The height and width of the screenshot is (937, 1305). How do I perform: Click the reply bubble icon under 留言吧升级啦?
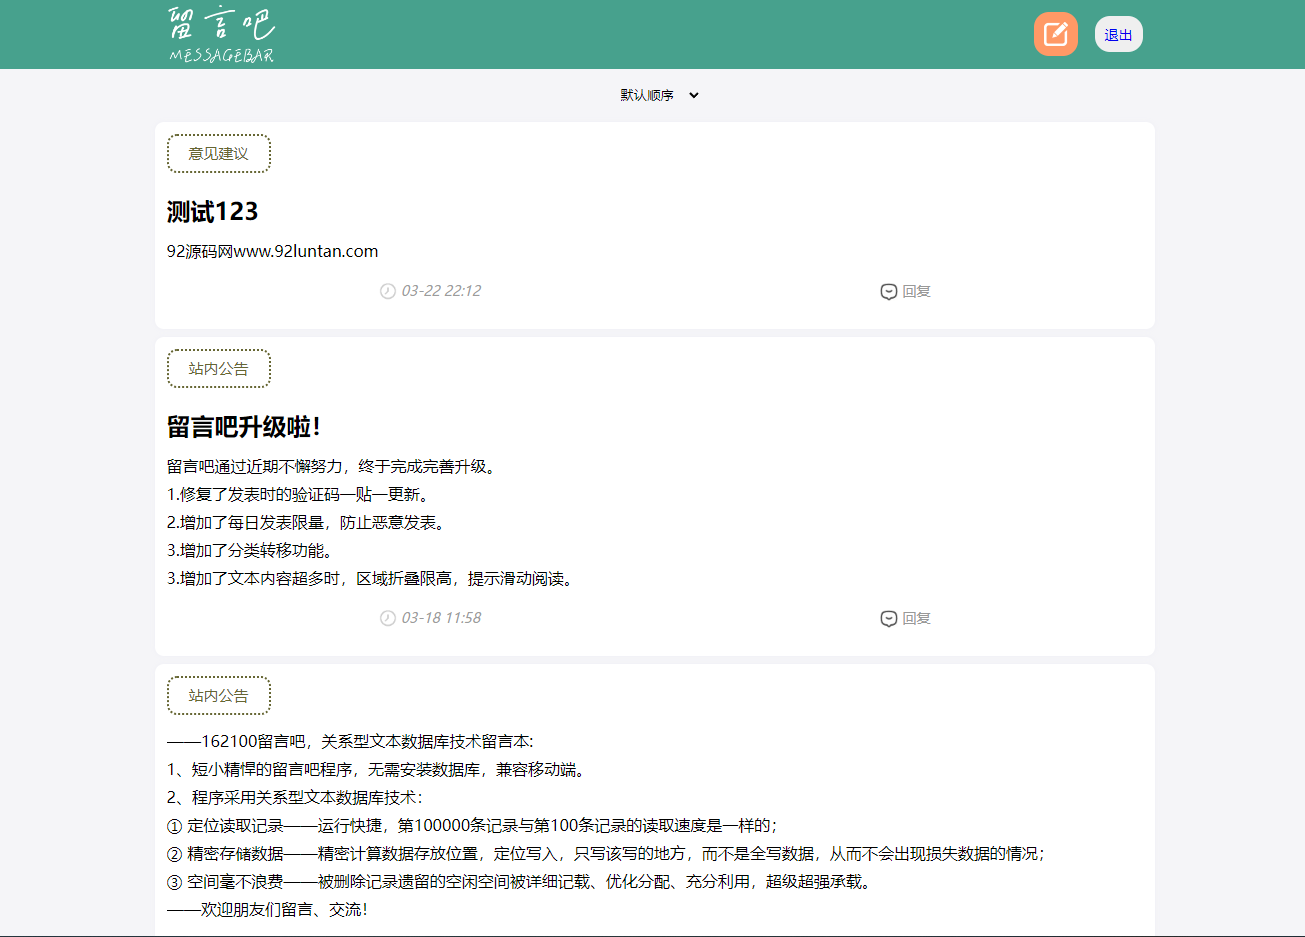[888, 619]
